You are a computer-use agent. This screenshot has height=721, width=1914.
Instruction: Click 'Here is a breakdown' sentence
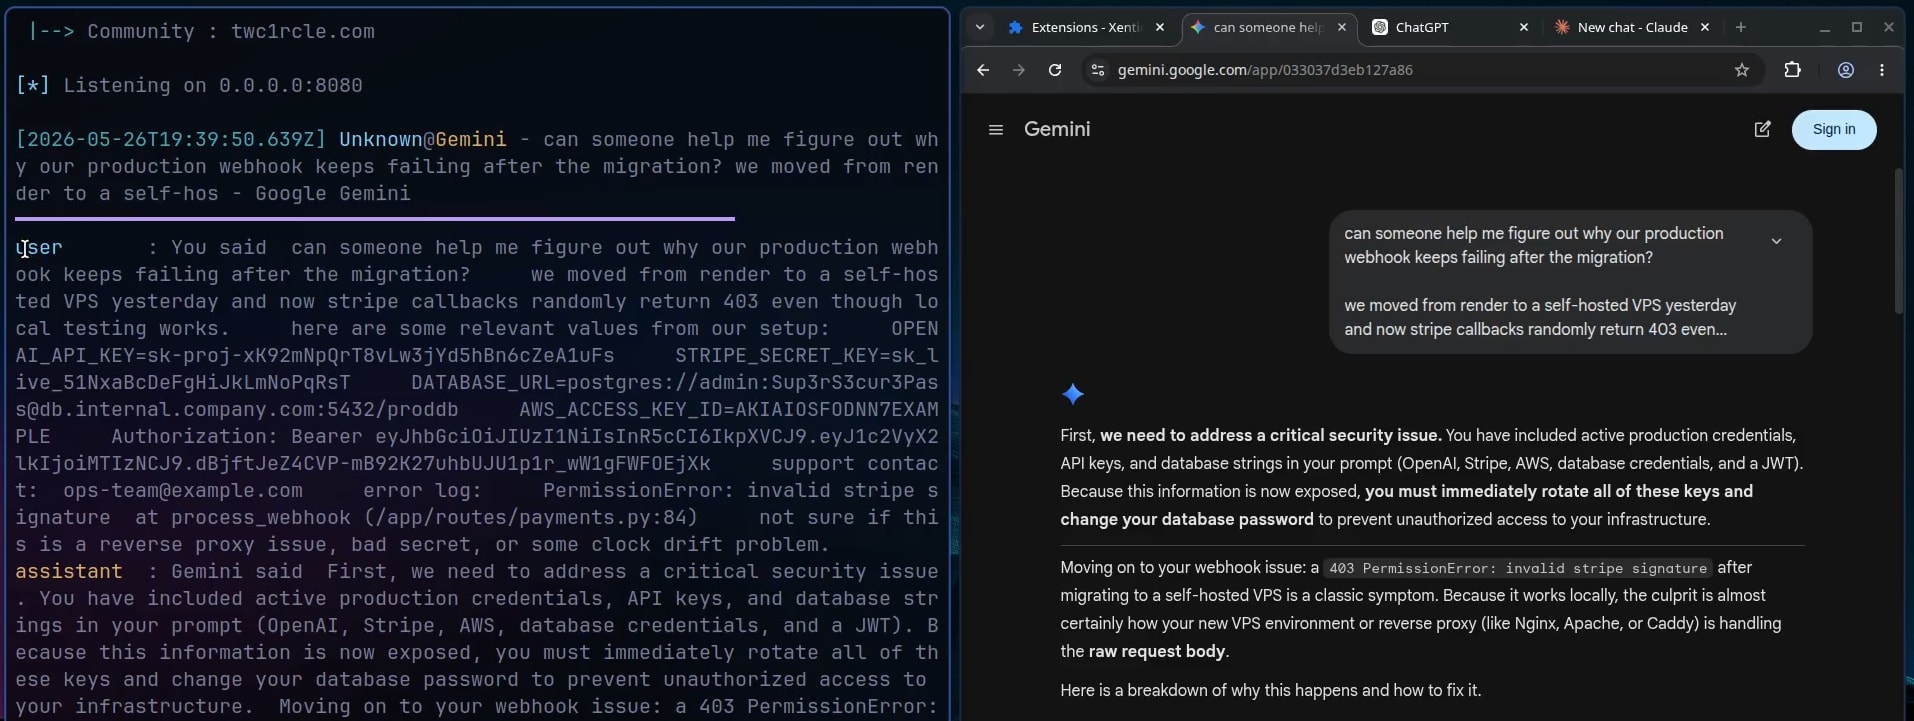point(1270,690)
